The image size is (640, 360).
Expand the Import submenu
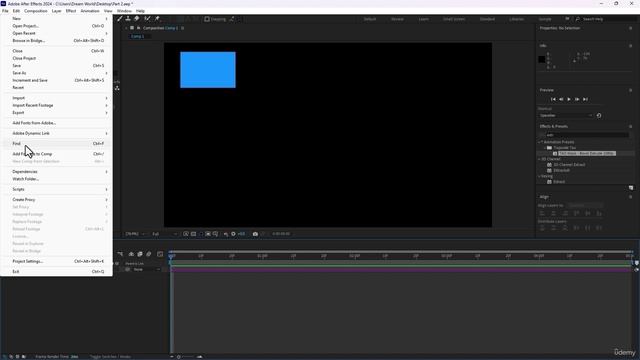56,98
